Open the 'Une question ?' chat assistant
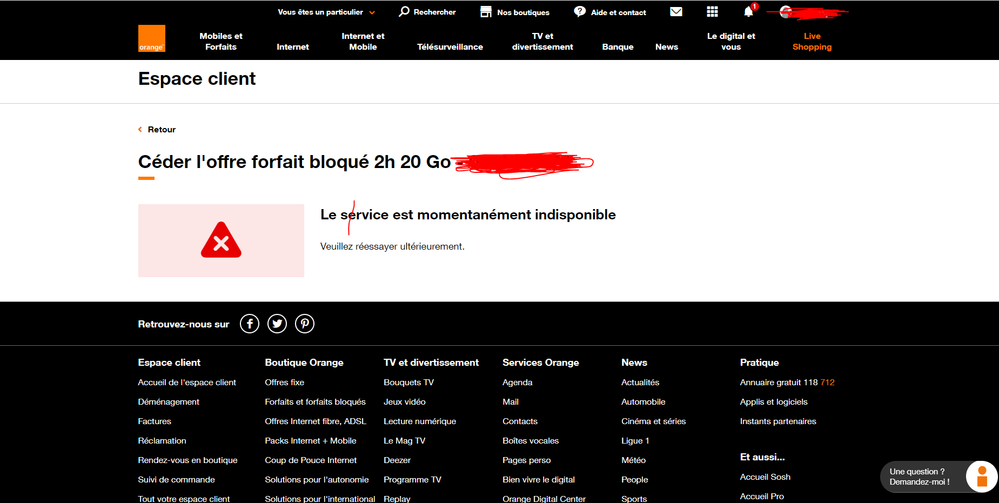Viewport: 999px width, 503px height. pos(938,477)
